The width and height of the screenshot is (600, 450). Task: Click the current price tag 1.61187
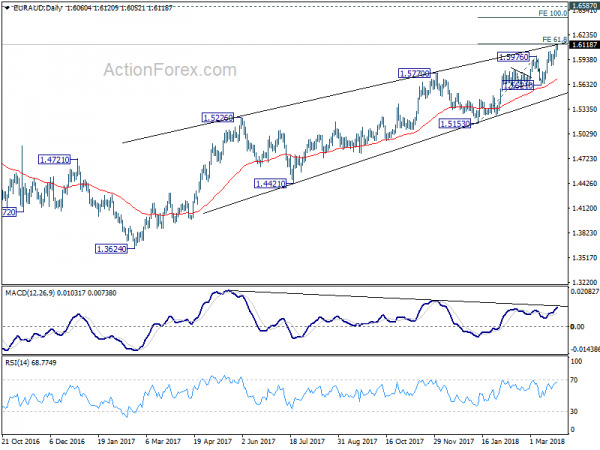584,45
